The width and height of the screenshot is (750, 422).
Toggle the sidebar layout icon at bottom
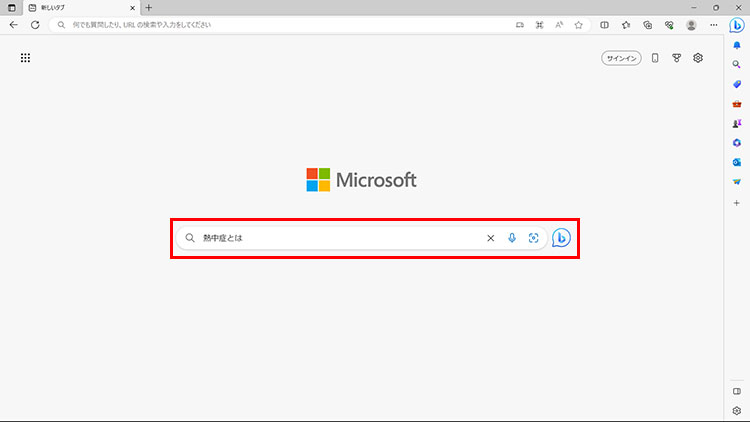[x=737, y=391]
